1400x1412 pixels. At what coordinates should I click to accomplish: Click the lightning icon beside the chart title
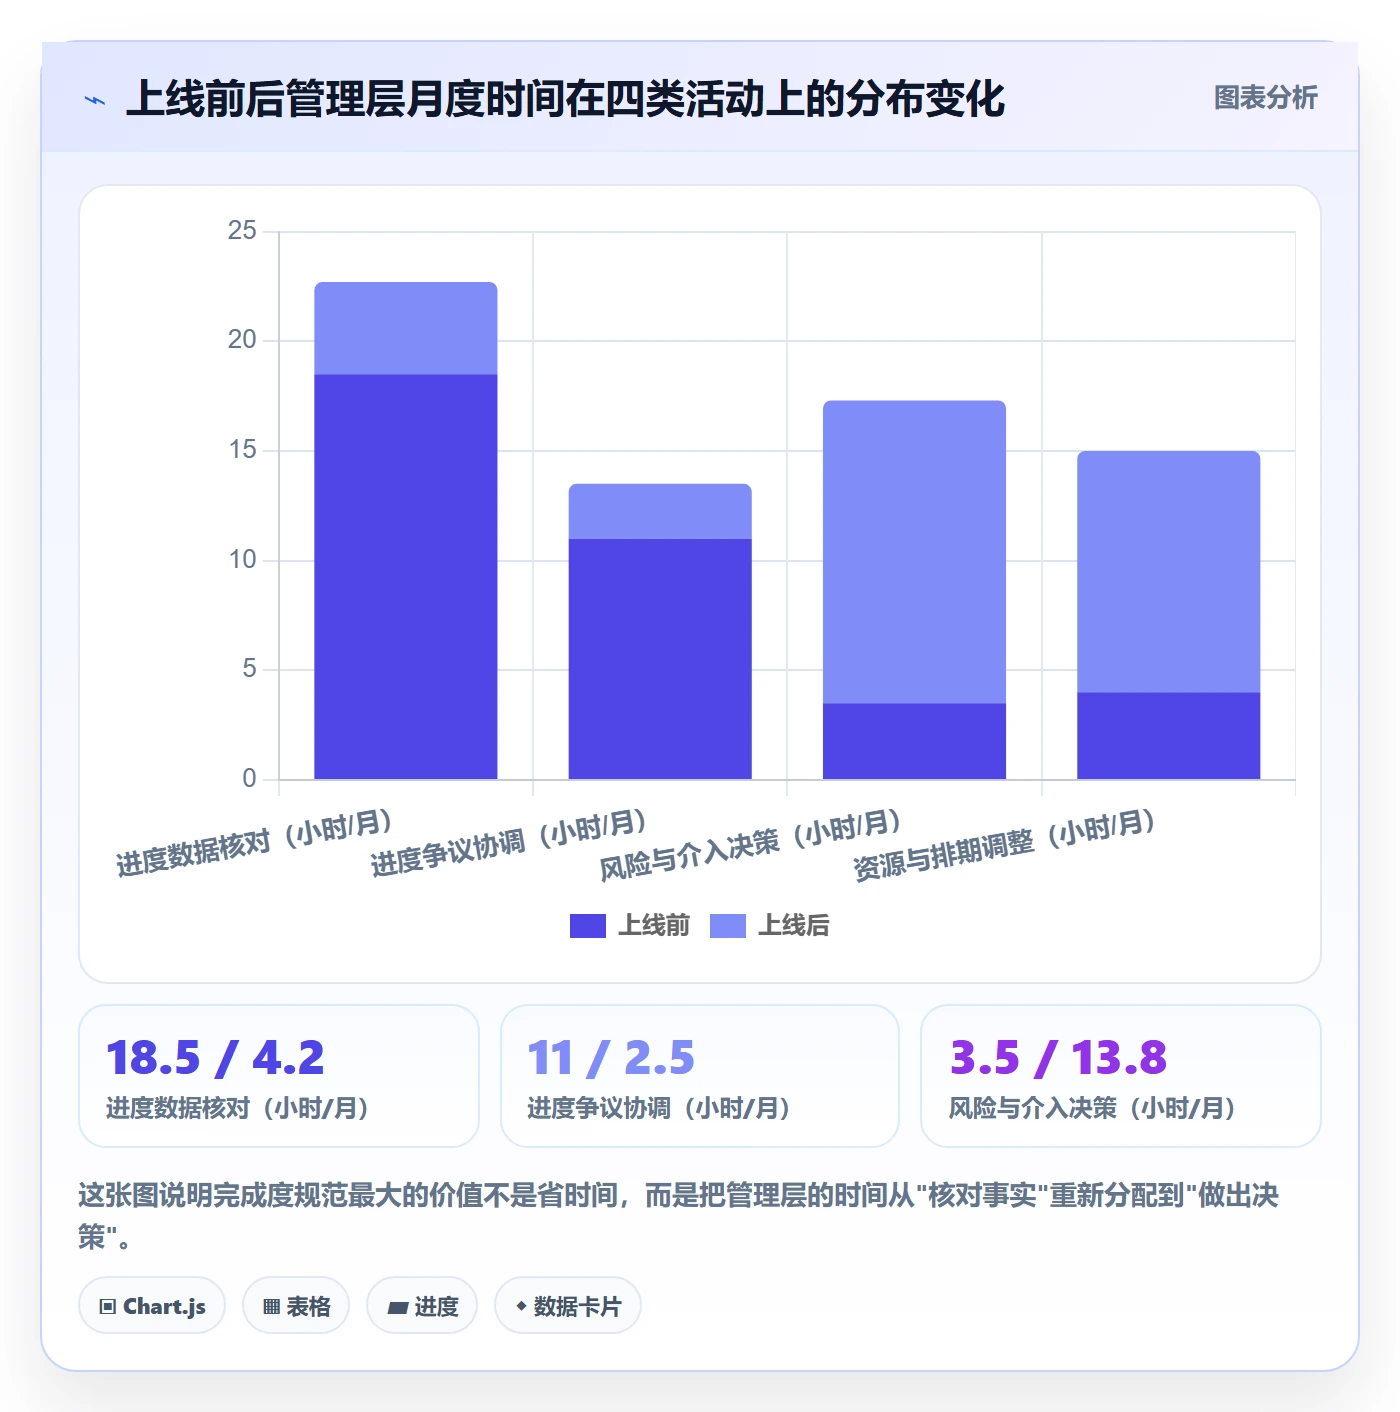point(95,100)
